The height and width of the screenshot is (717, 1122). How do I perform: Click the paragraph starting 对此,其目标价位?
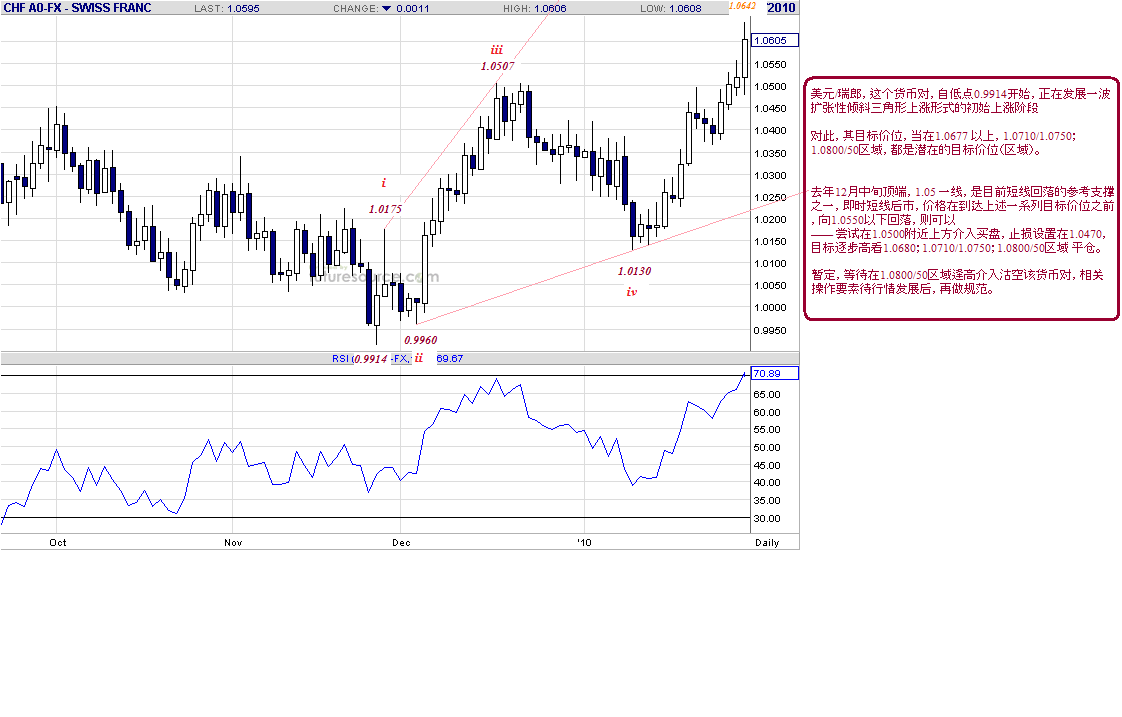pos(943,142)
